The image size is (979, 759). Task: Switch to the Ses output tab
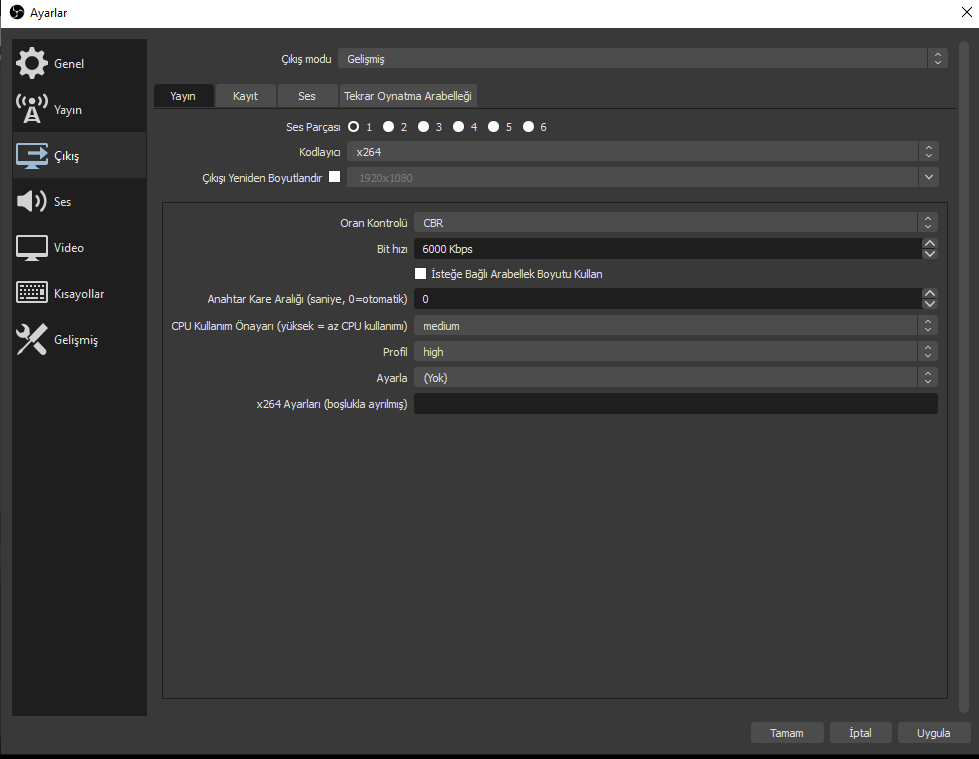click(307, 96)
